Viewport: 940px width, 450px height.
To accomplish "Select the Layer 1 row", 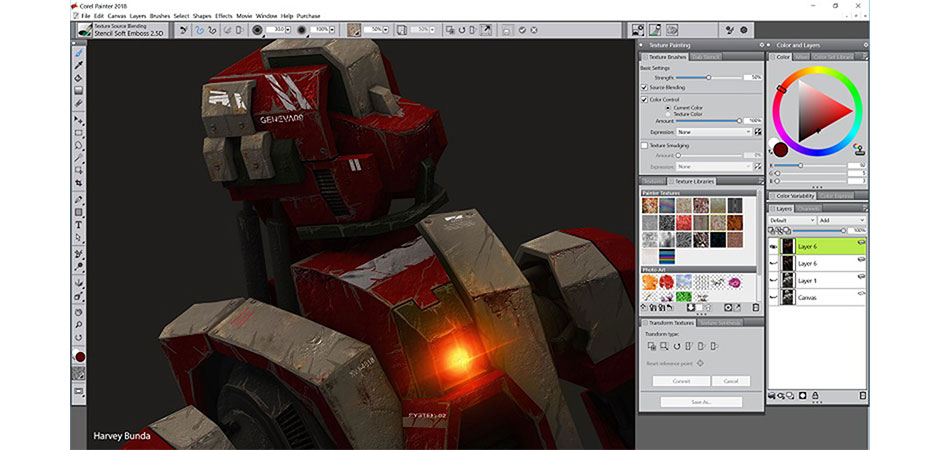I will pos(818,280).
